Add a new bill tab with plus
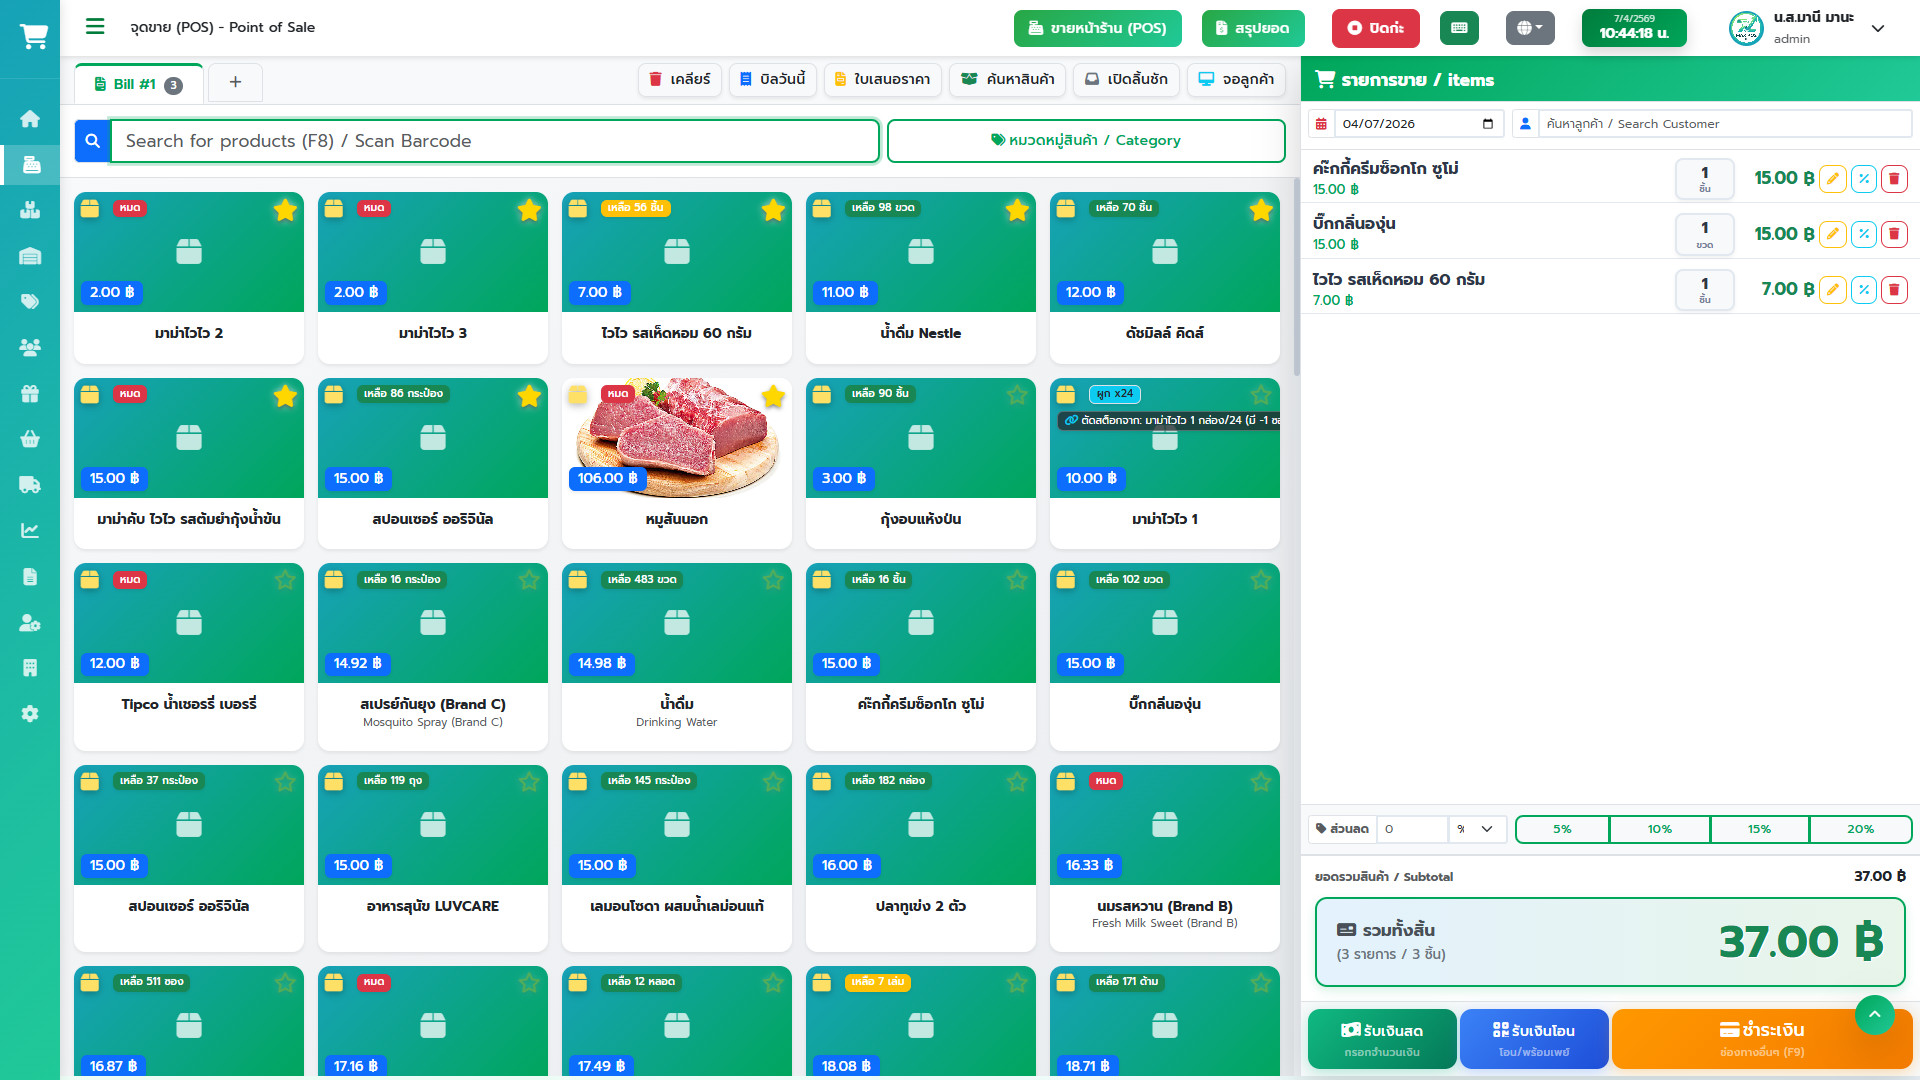1920x1080 pixels. pos(235,82)
